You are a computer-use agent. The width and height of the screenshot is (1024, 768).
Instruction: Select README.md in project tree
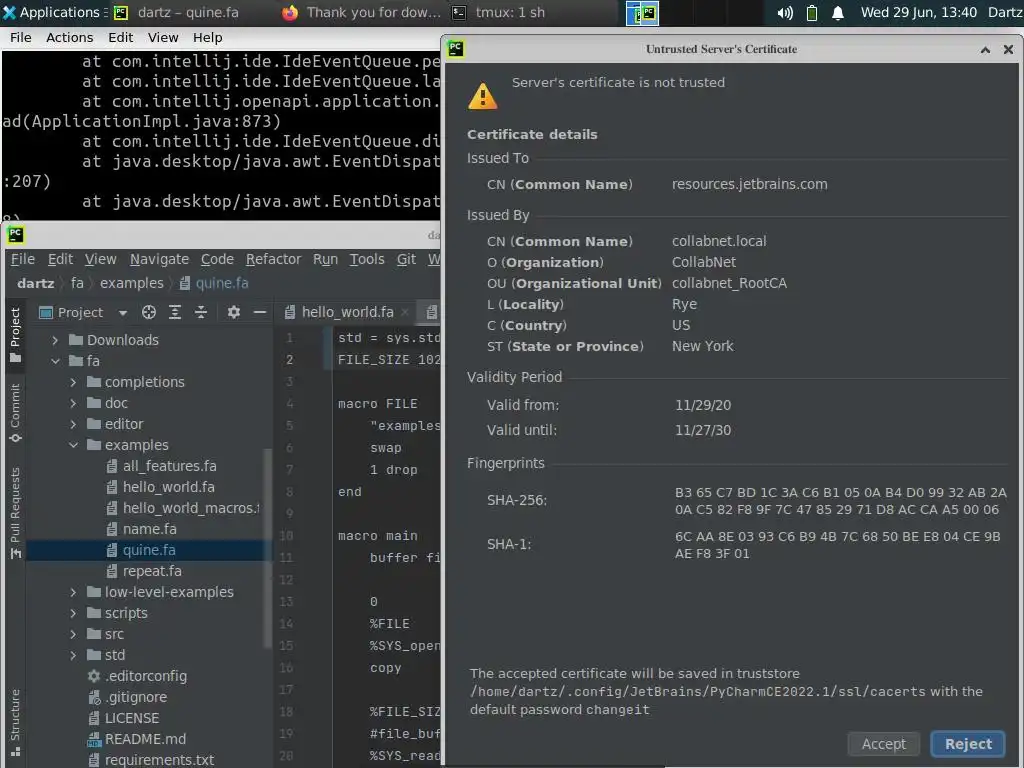point(136,739)
